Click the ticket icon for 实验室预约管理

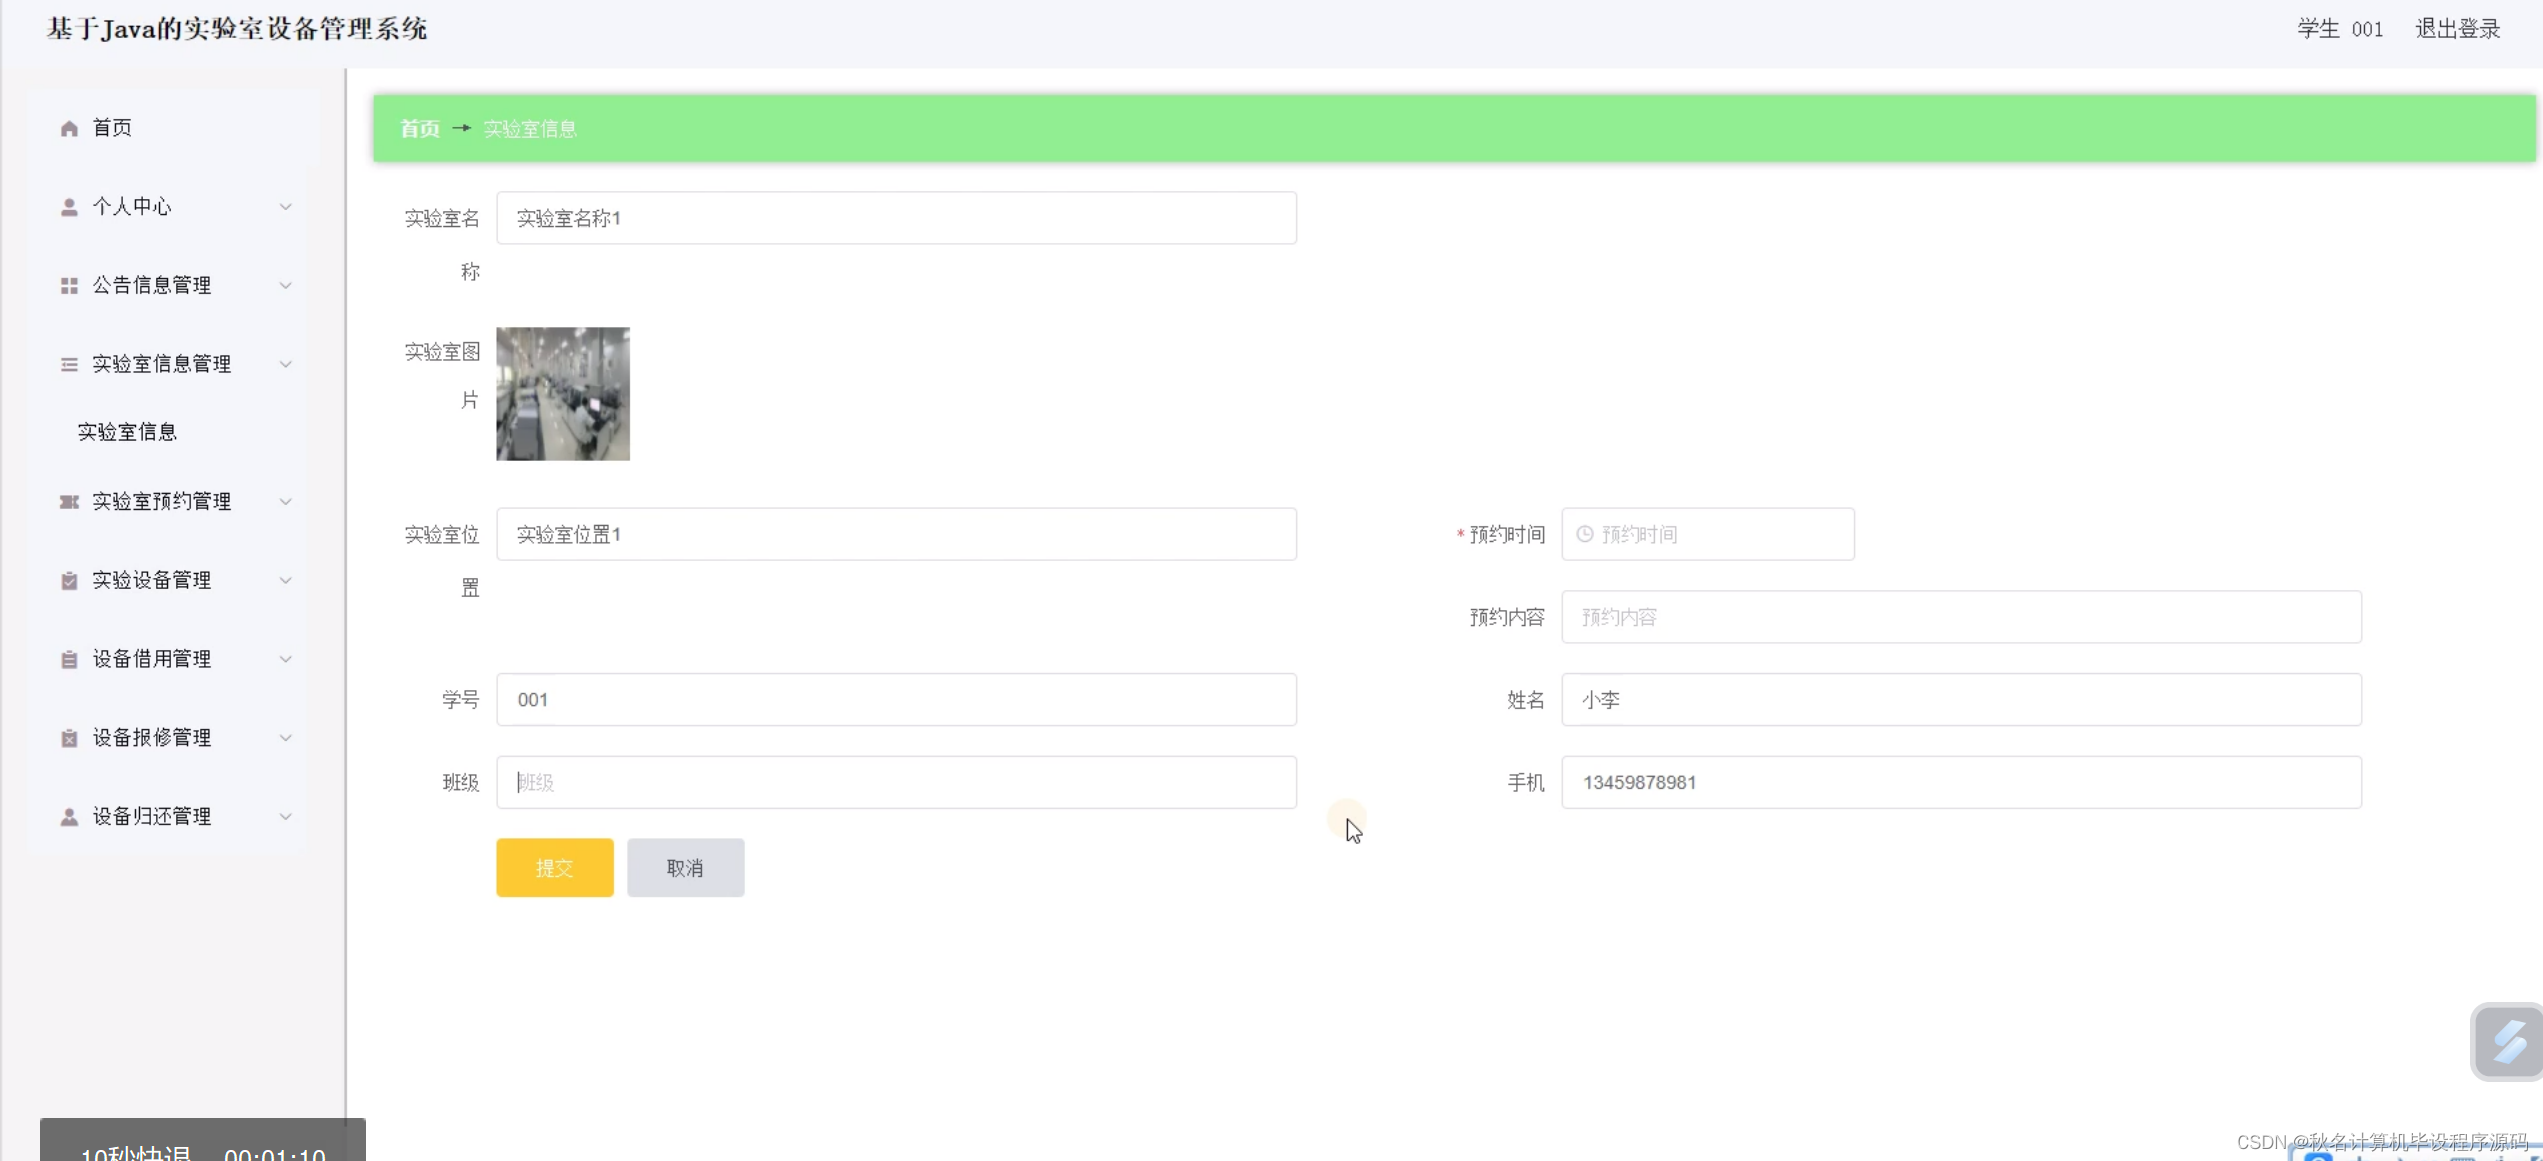click(69, 502)
